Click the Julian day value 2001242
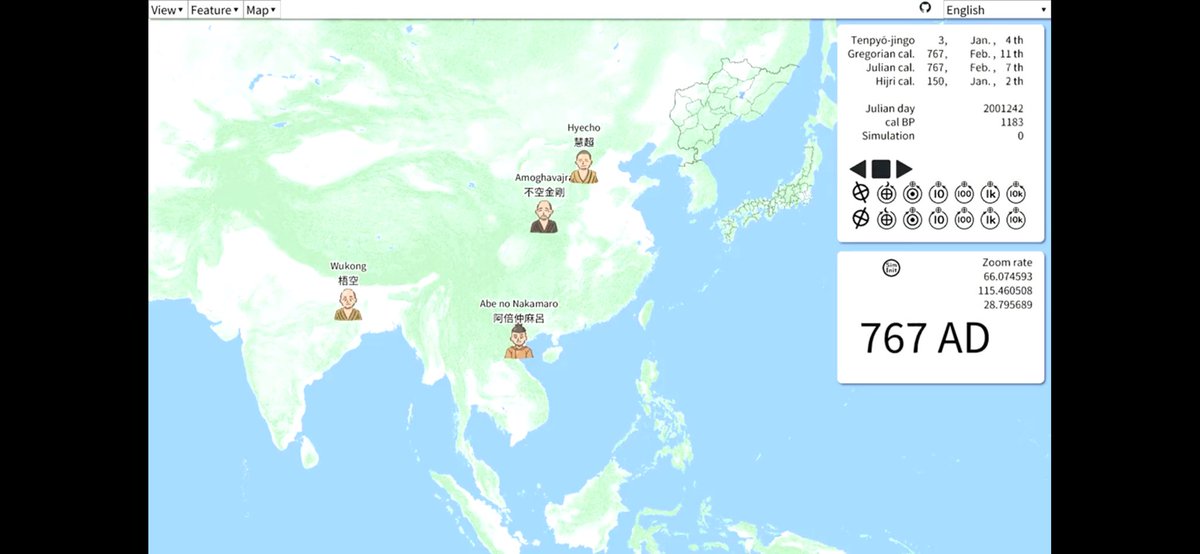This screenshot has height=554, width=1200. 1003,108
